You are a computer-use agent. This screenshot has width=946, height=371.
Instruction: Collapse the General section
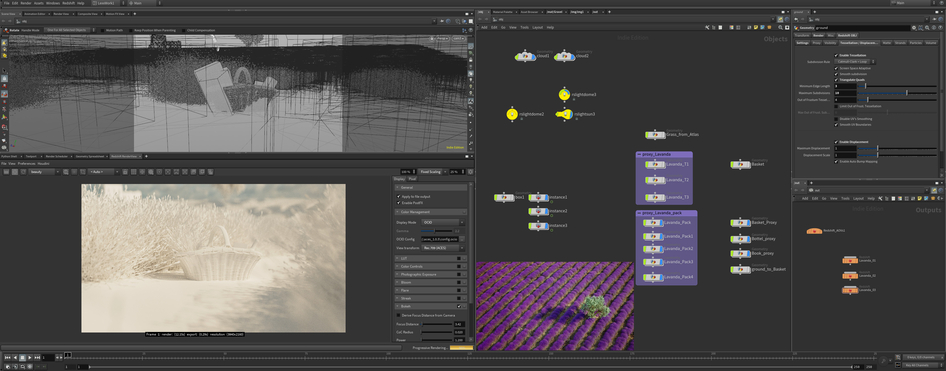tap(431, 188)
